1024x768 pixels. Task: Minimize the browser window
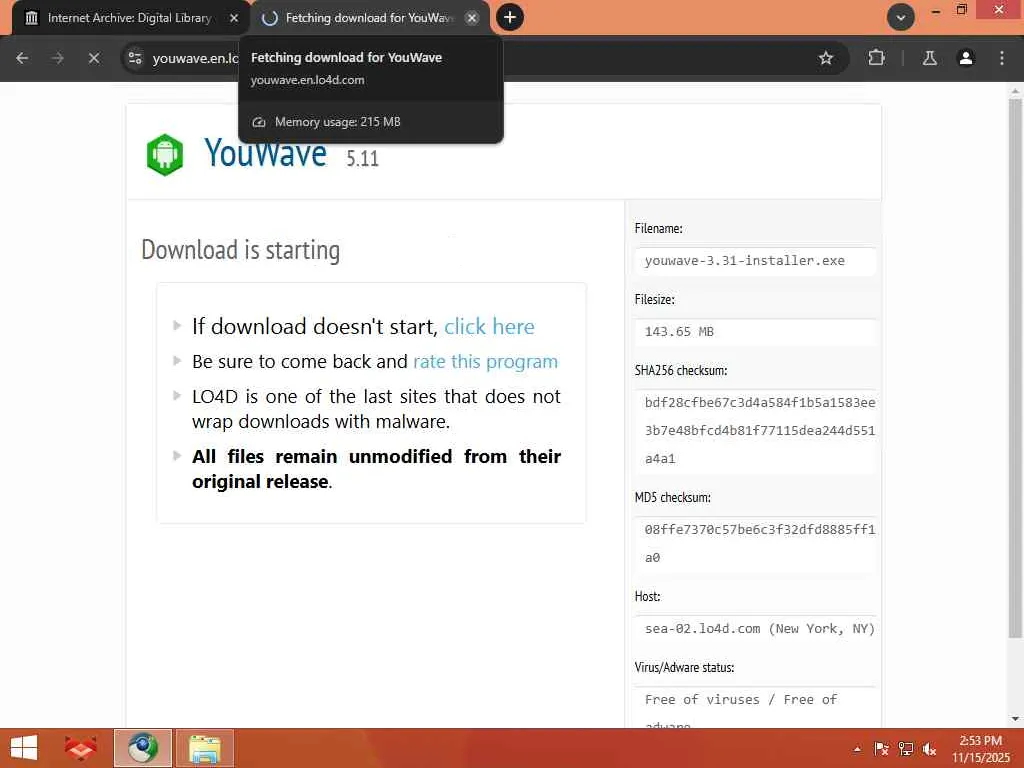point(936,10)
